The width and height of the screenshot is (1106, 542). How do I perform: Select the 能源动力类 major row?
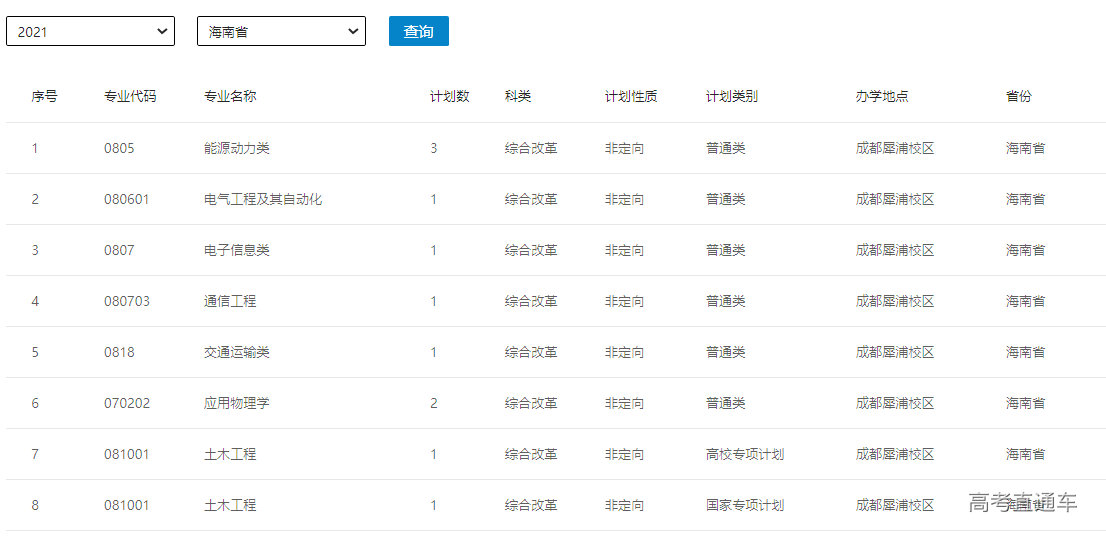coord(237,148)
